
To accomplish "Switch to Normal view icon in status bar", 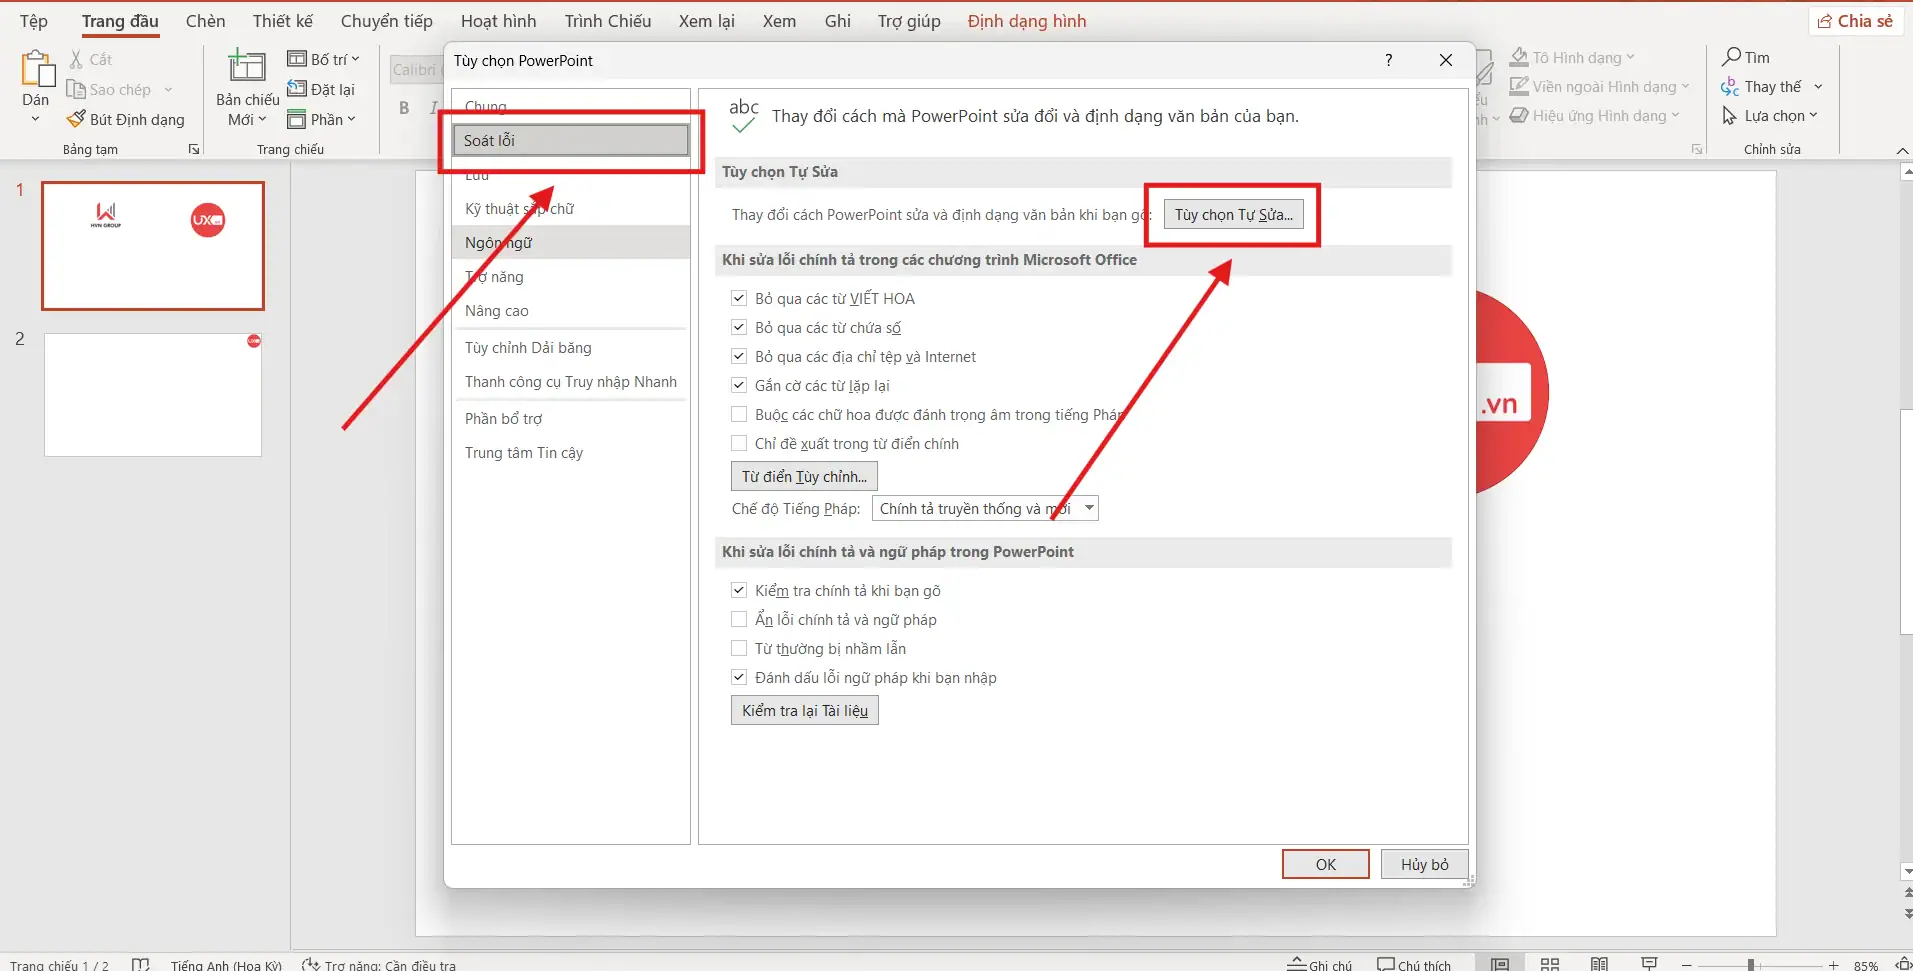I will [x=1500, y=964].
